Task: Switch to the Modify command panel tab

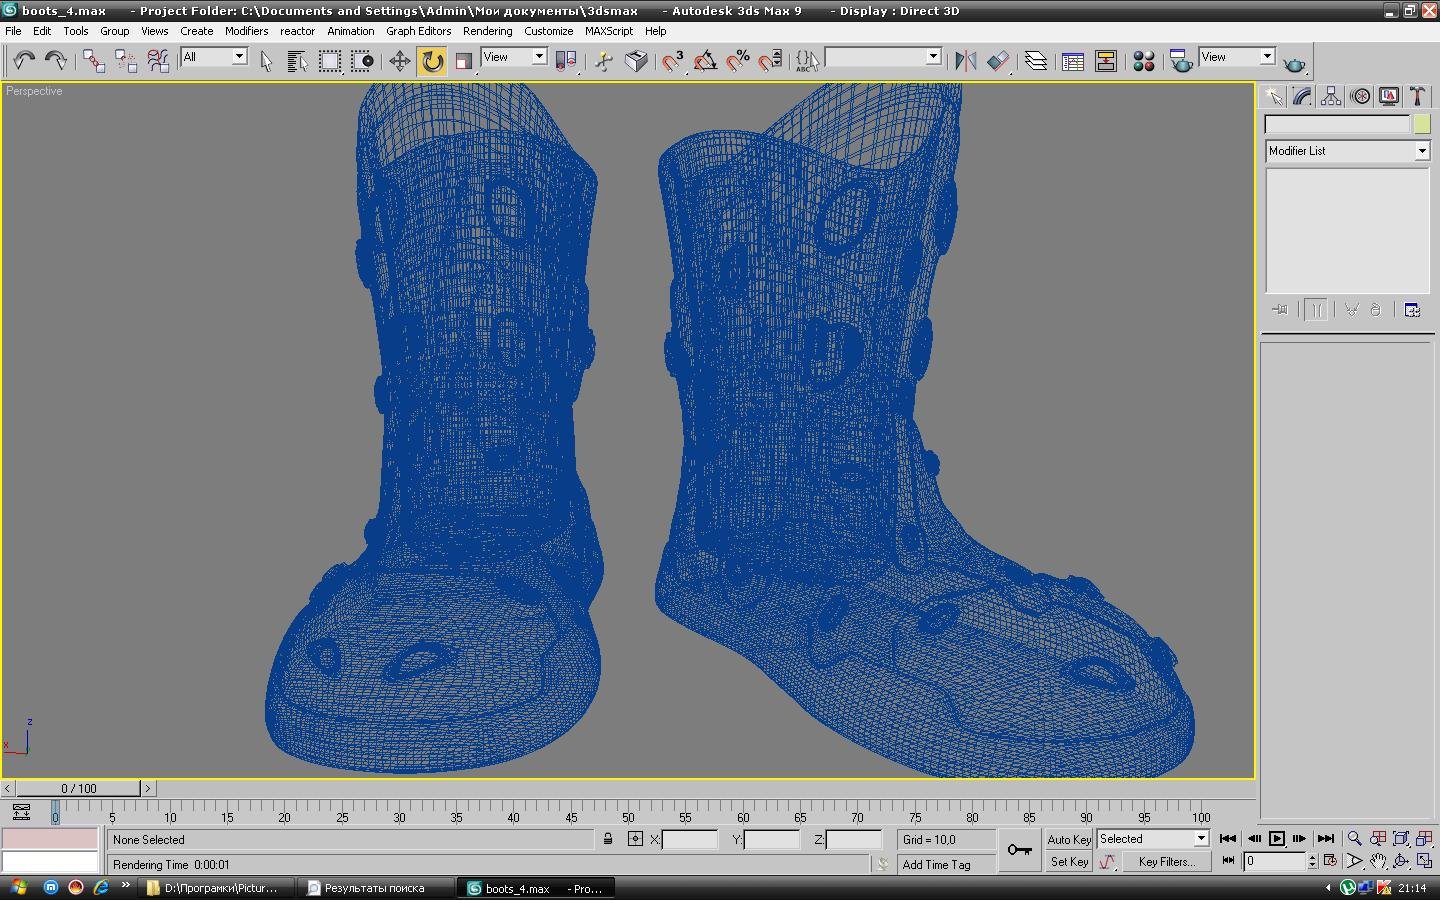Action: click(1301, 96)
